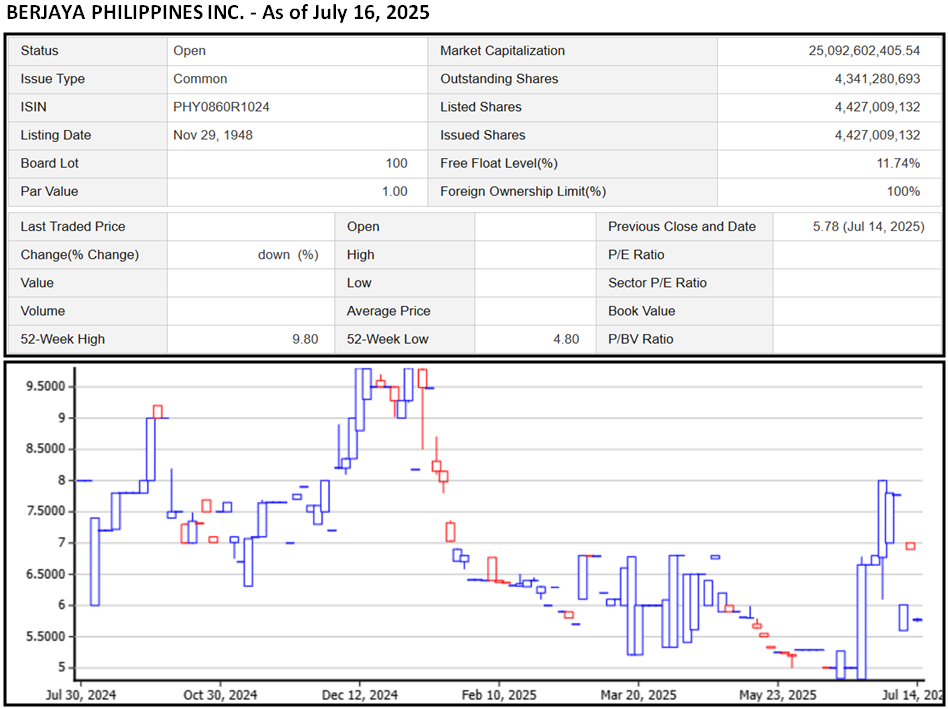Click the Outstanding Shares label

(499, 79)
